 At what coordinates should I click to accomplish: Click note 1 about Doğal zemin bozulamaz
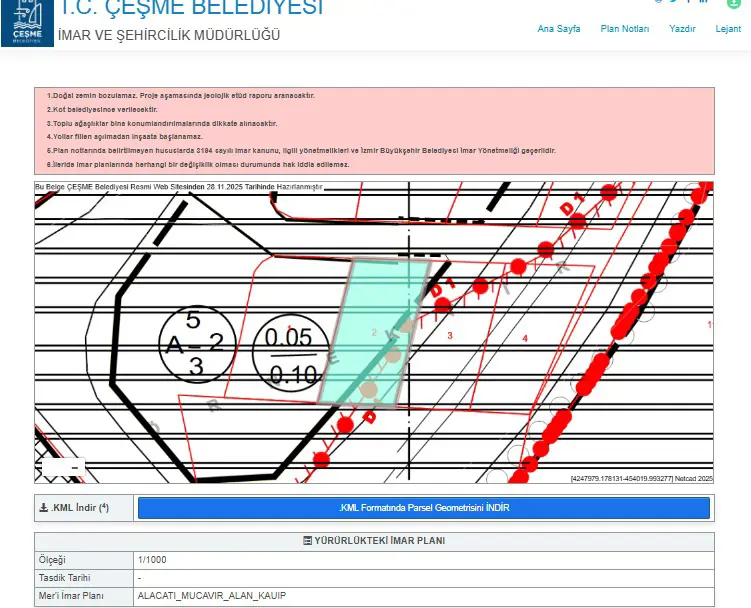pyautogui.click(x=181, y=95)
